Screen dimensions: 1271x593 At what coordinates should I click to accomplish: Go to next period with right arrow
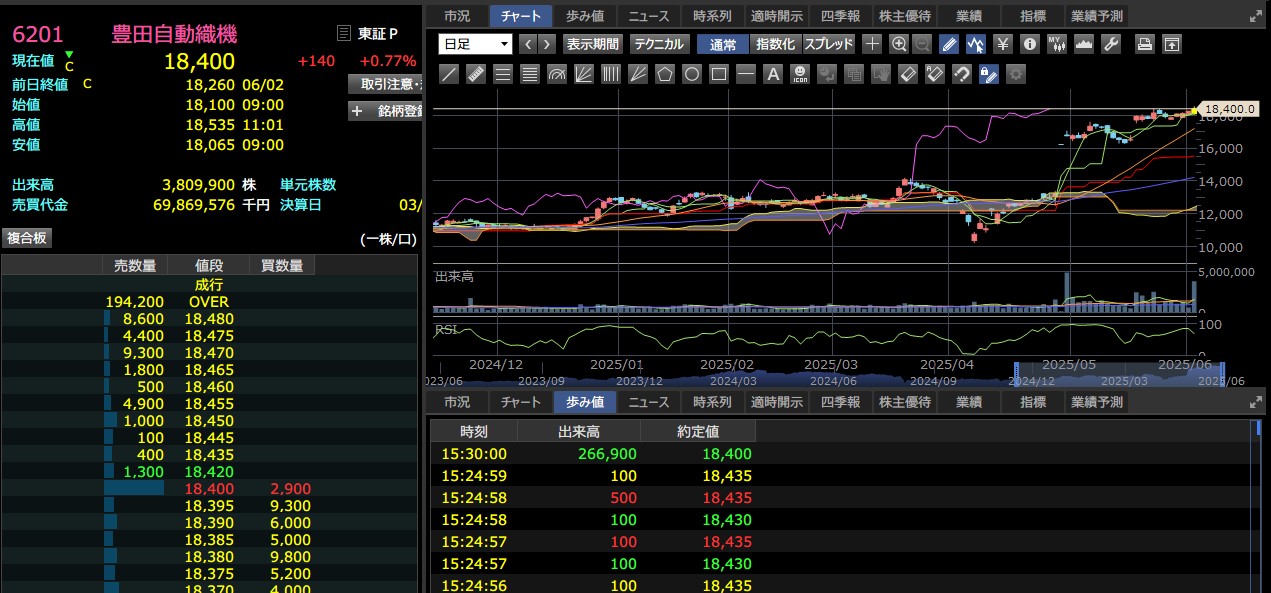point(548,44)
